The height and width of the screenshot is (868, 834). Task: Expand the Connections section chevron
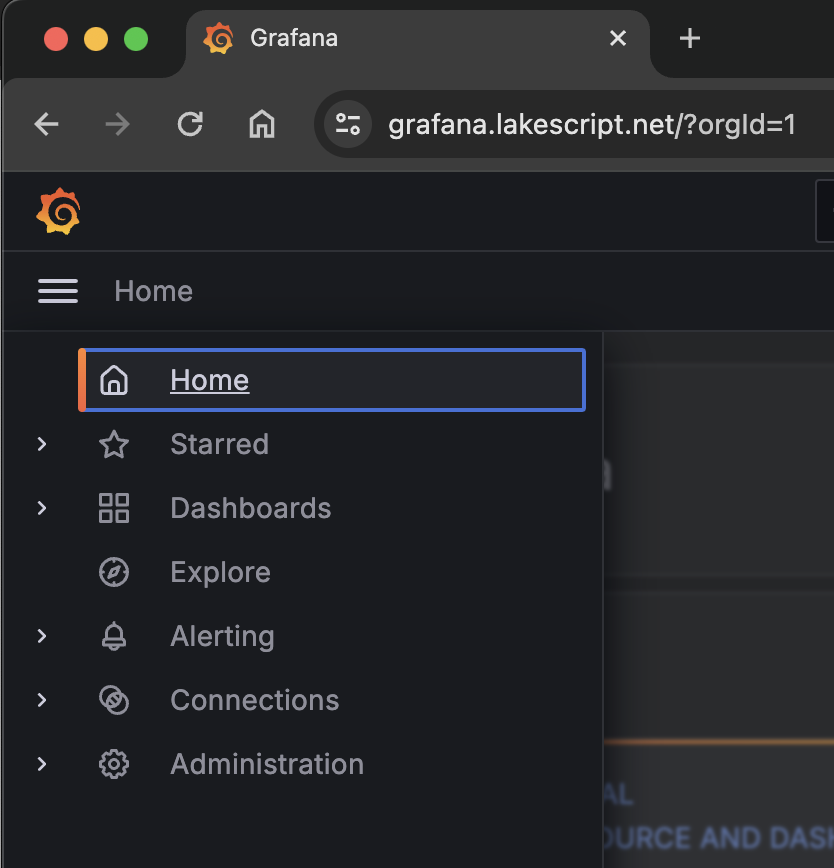click(42, 700)
